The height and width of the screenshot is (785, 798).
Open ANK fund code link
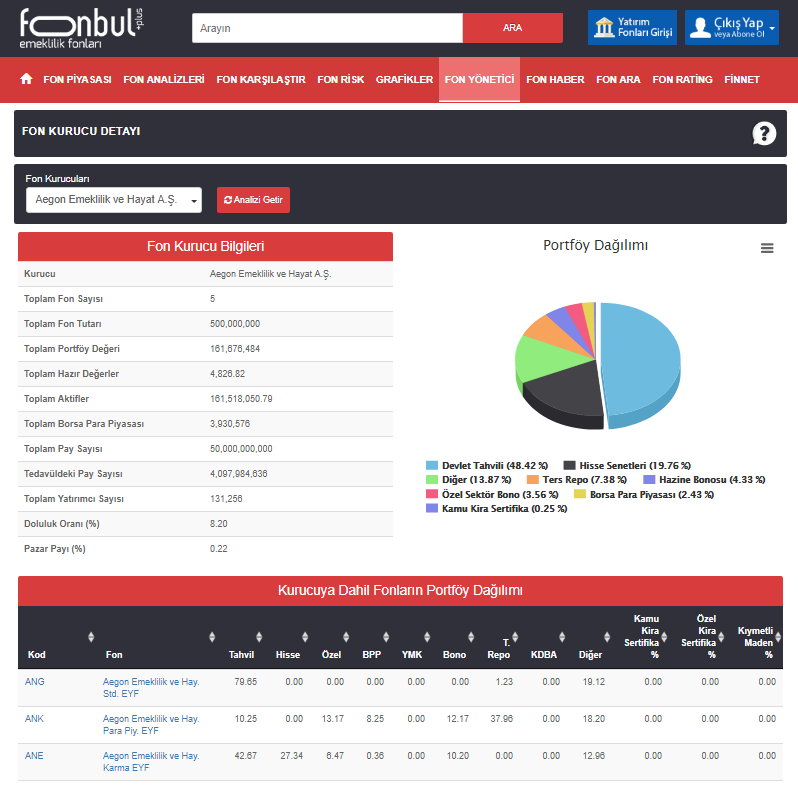pos(34,719)
